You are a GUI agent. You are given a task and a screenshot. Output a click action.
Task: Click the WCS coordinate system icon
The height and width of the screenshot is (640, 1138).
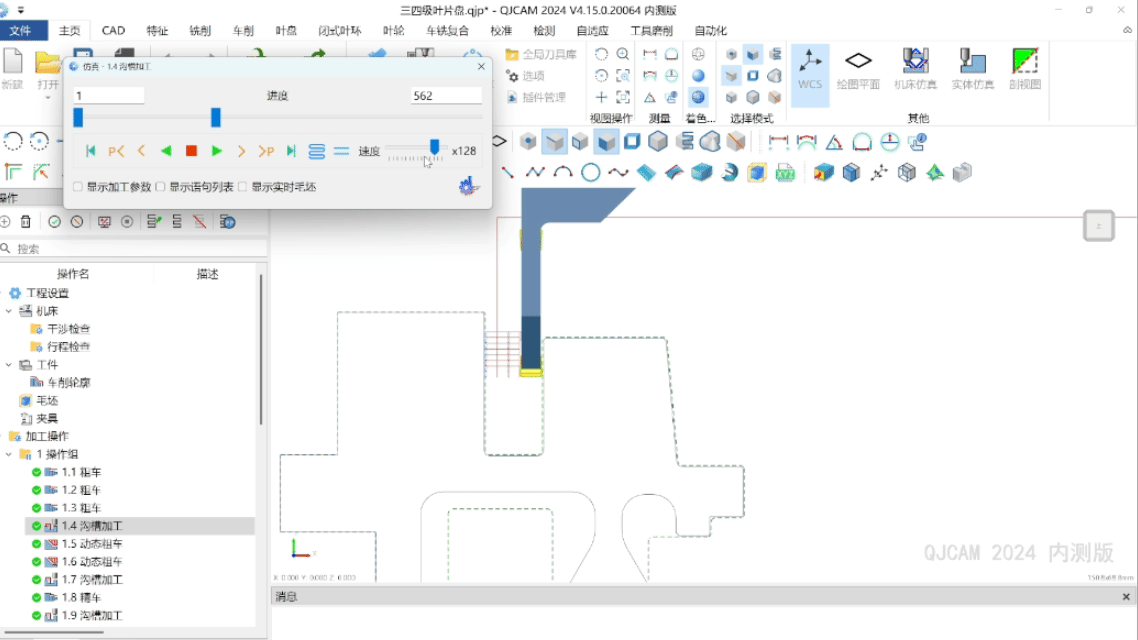pyautogui.click(x=810, y=68)
